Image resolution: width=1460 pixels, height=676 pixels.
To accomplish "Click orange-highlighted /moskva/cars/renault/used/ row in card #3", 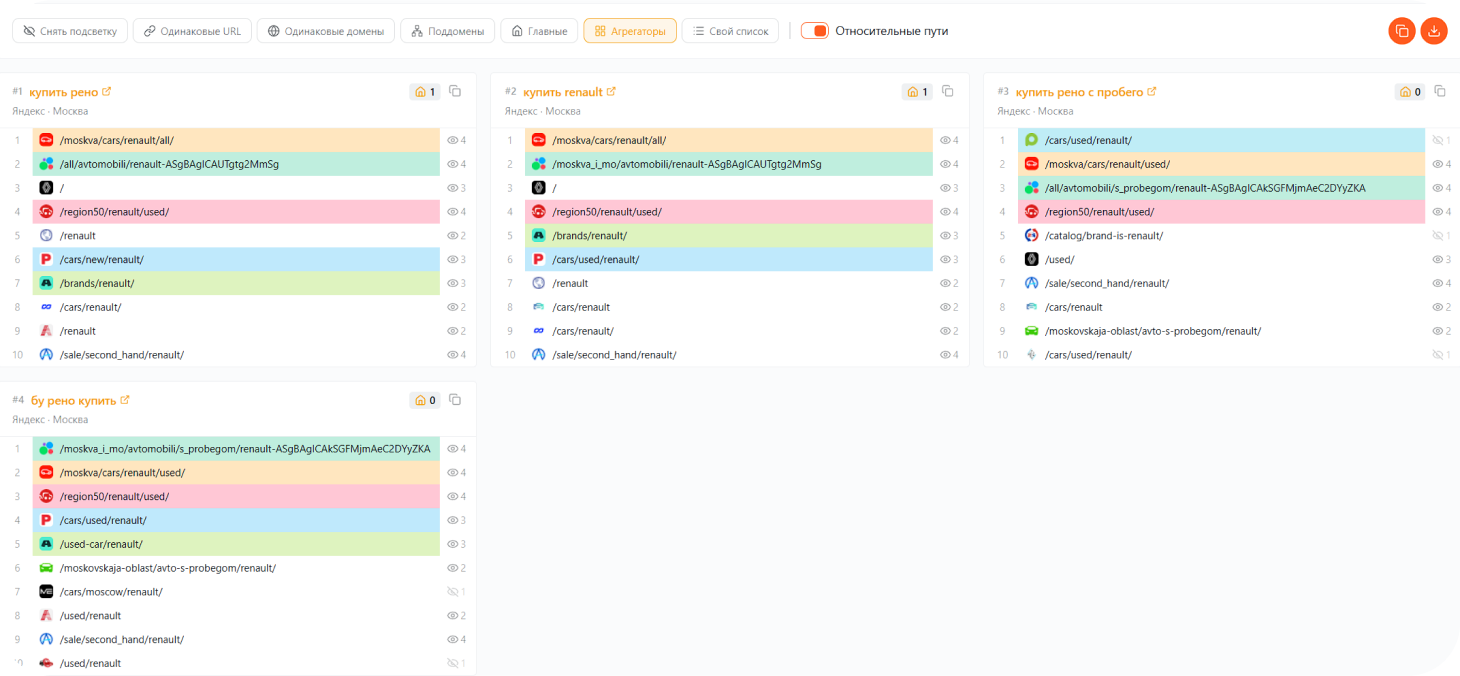I will 1221,164.
